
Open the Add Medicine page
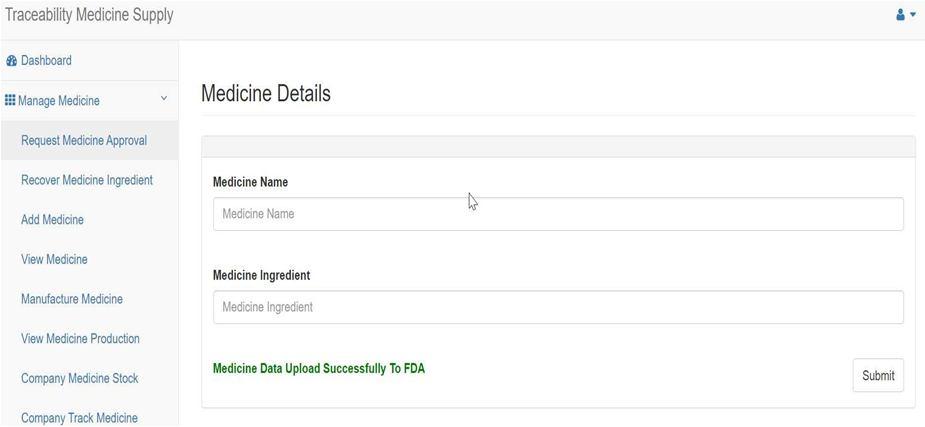[53, 219]
